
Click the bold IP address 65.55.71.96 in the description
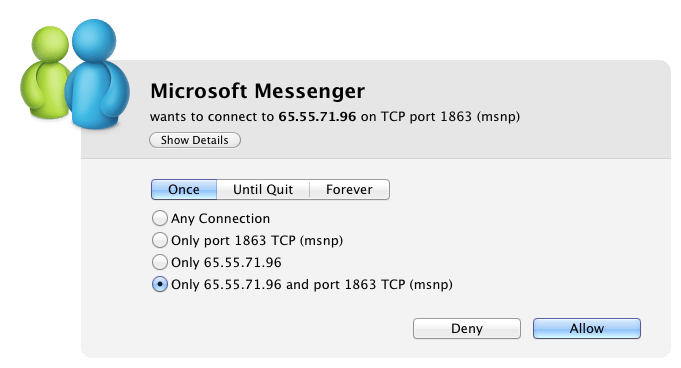click(x=317, y=116)
